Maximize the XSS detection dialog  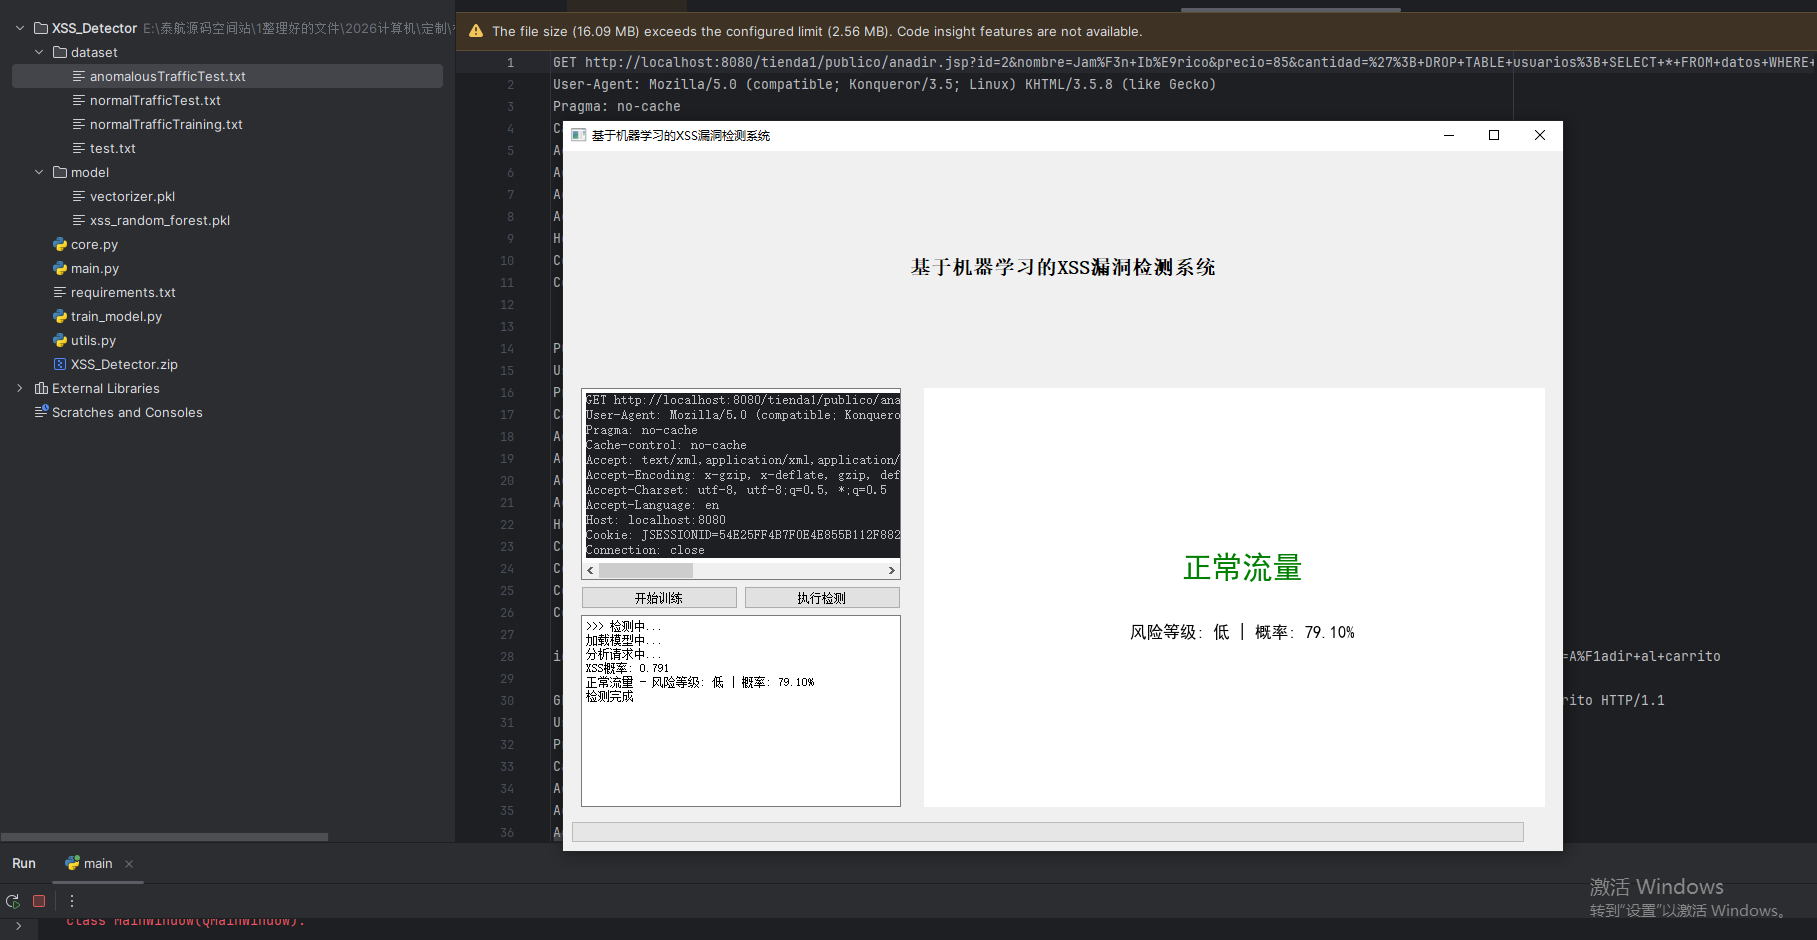point(1494,135)
